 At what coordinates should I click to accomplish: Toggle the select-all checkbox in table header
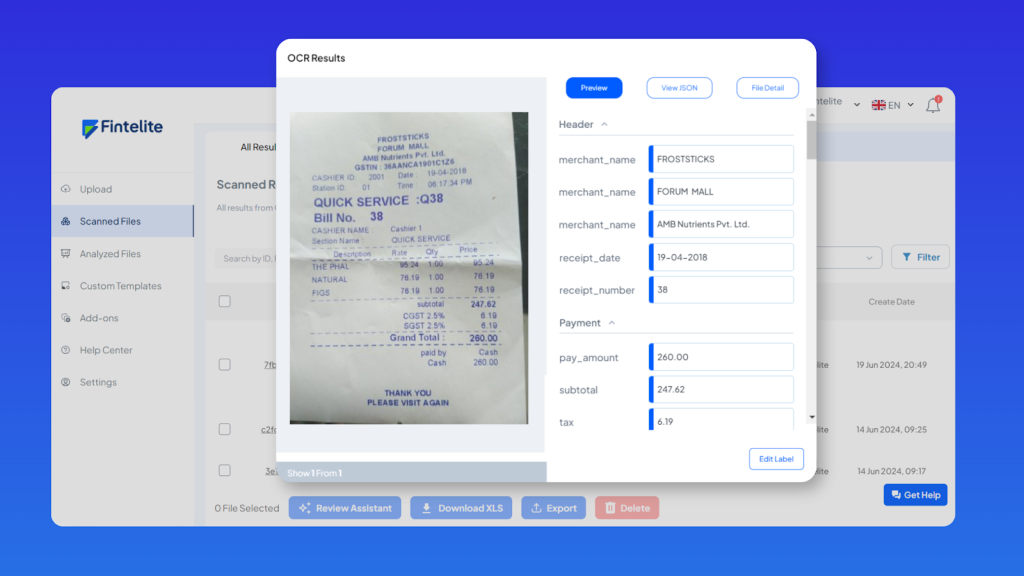(x=225, y=301)
